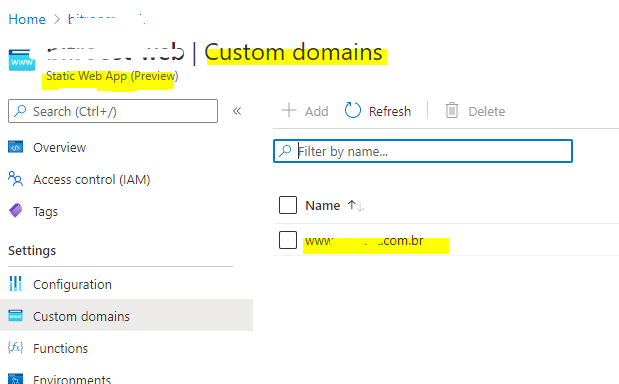Sort by Name using the arrows icon
Image resolution: width=619 pixels, height=384 pixels.
(355, 206)
